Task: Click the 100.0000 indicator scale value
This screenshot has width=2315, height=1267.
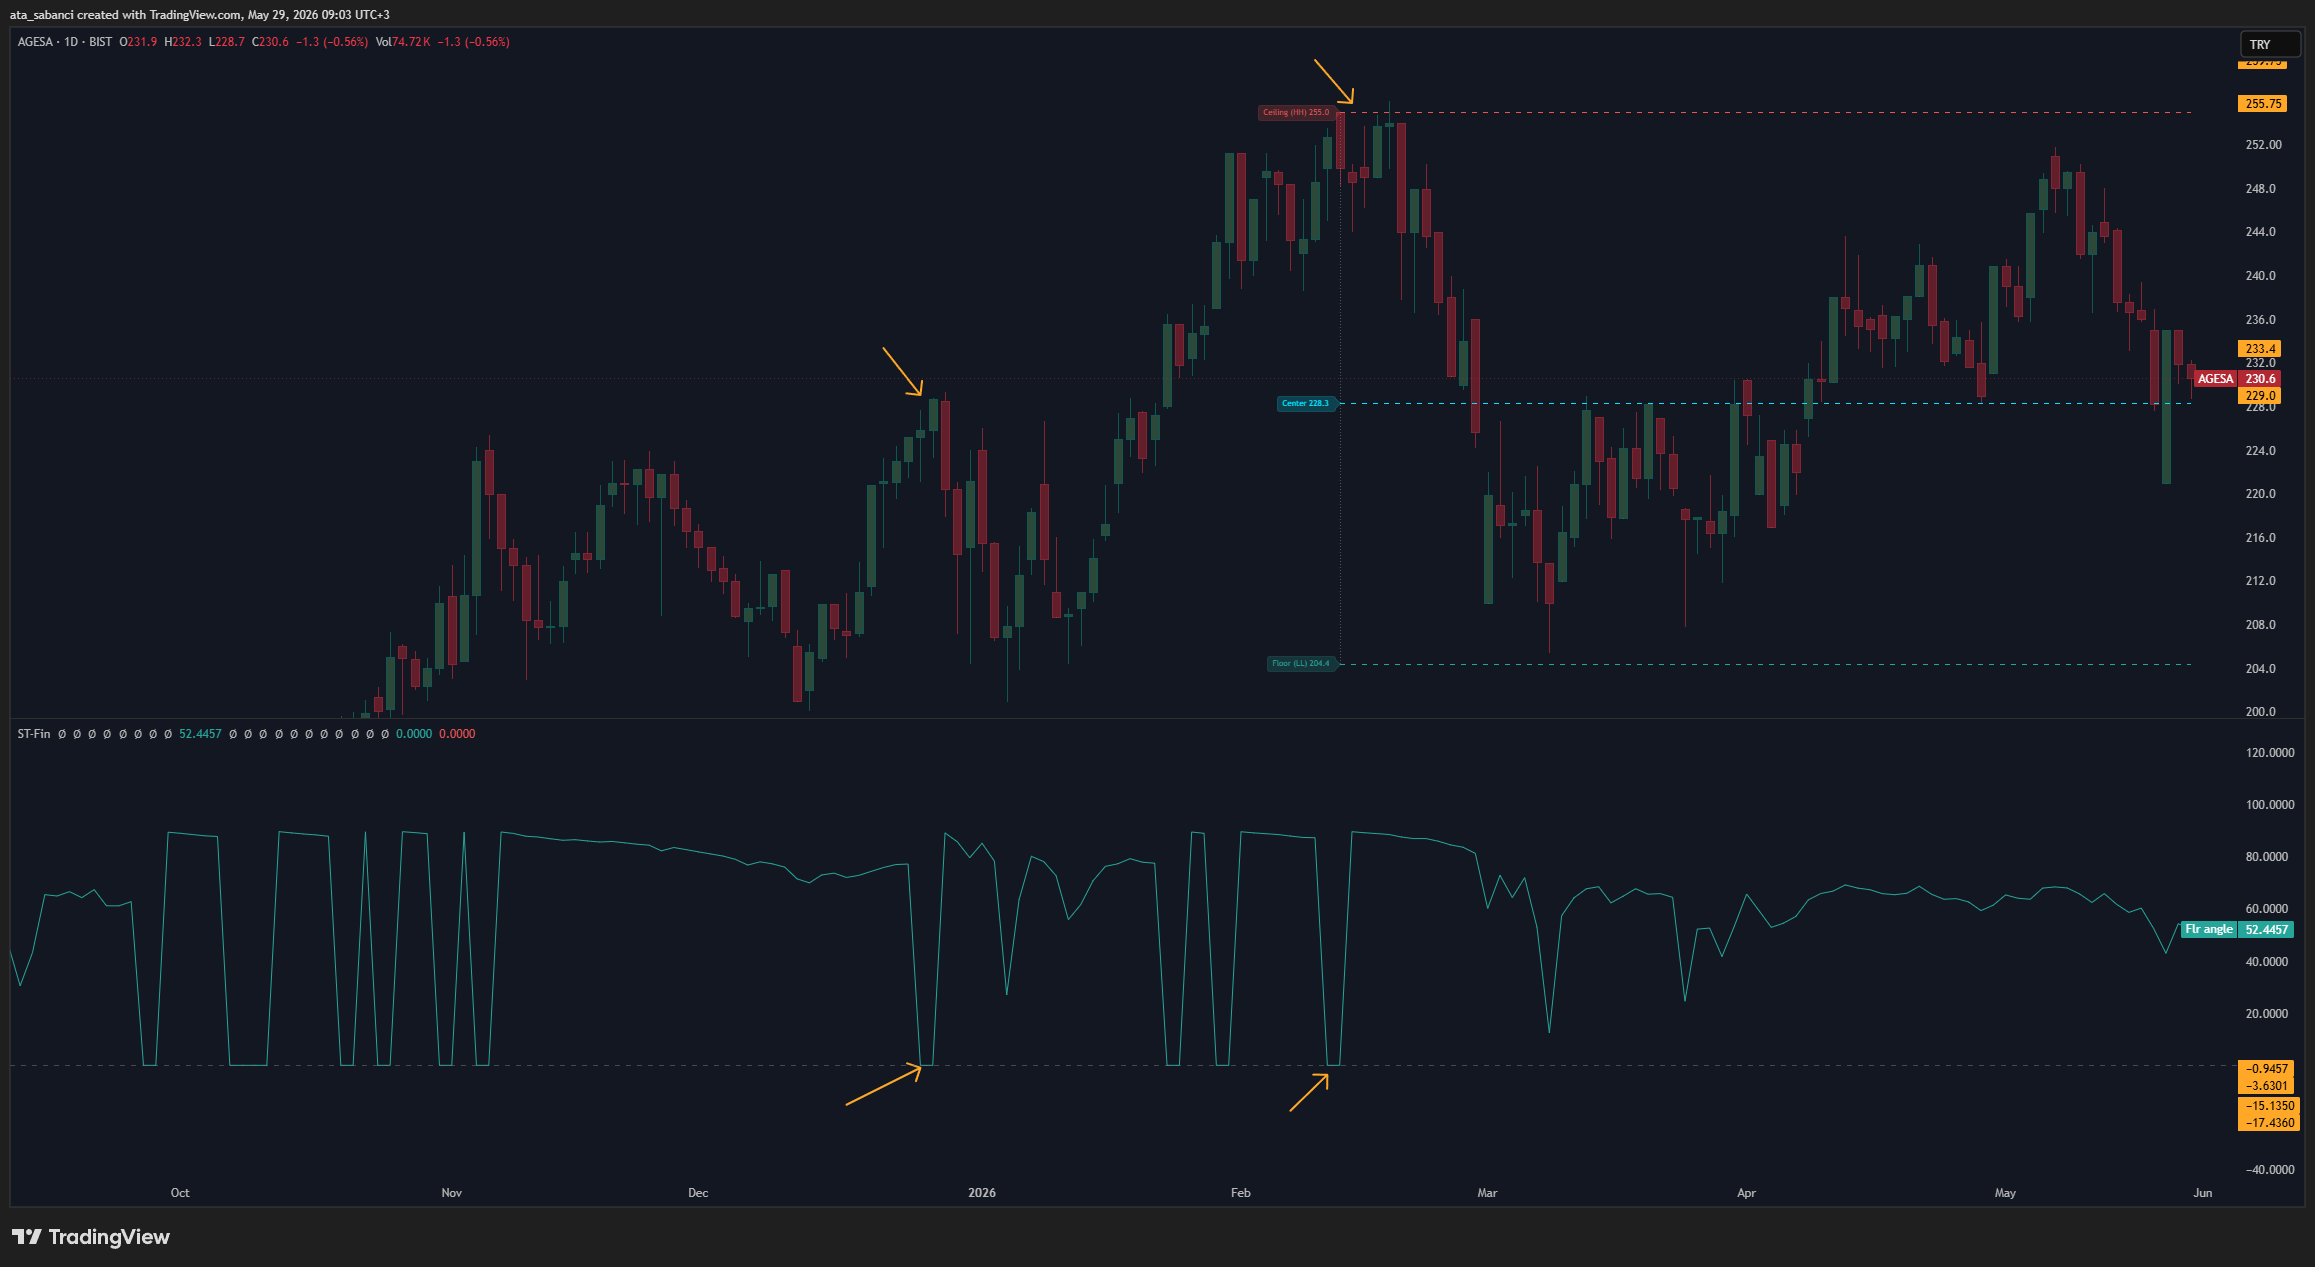Action: click(x=2270, y=805)
